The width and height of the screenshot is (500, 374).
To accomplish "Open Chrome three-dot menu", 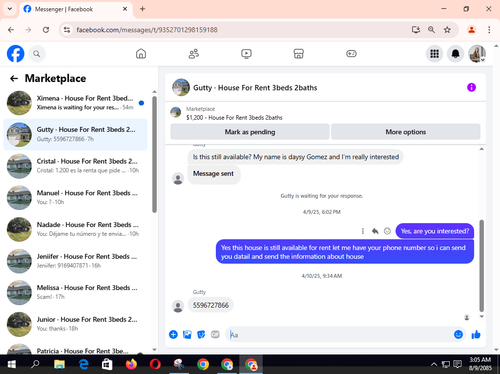I will [489, 30].
